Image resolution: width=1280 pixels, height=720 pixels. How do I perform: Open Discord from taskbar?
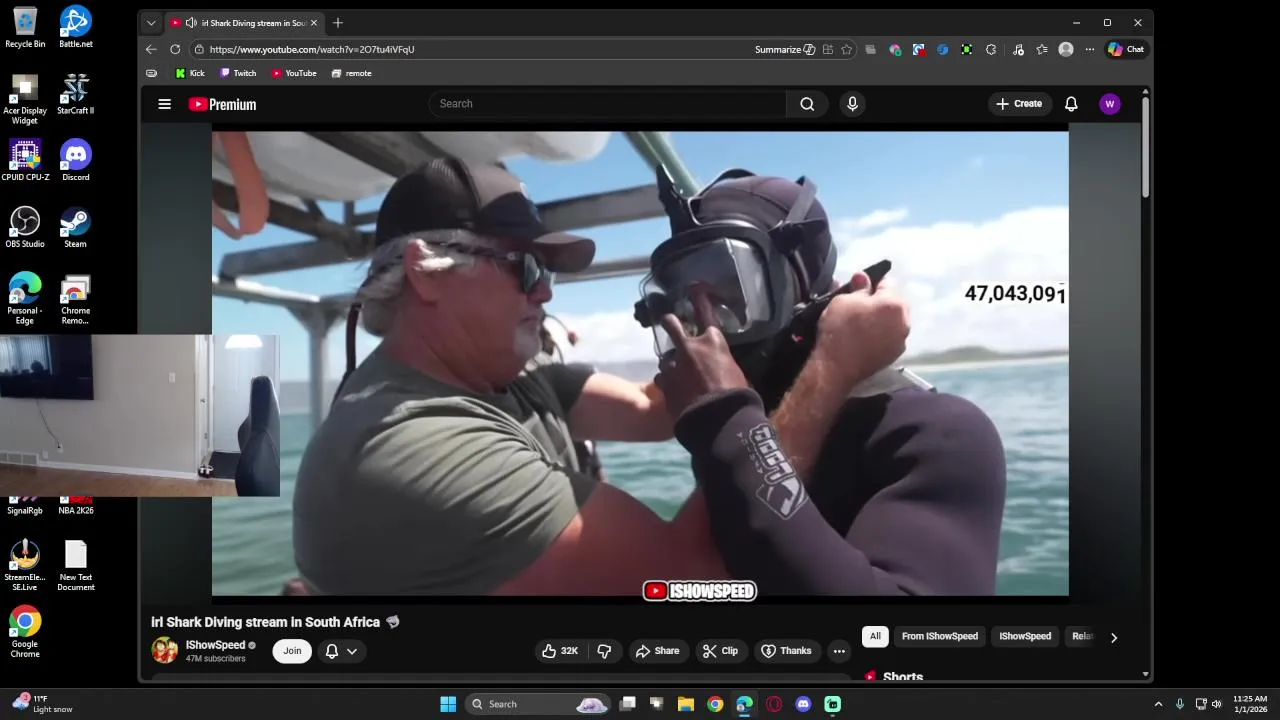click(803, 704)
